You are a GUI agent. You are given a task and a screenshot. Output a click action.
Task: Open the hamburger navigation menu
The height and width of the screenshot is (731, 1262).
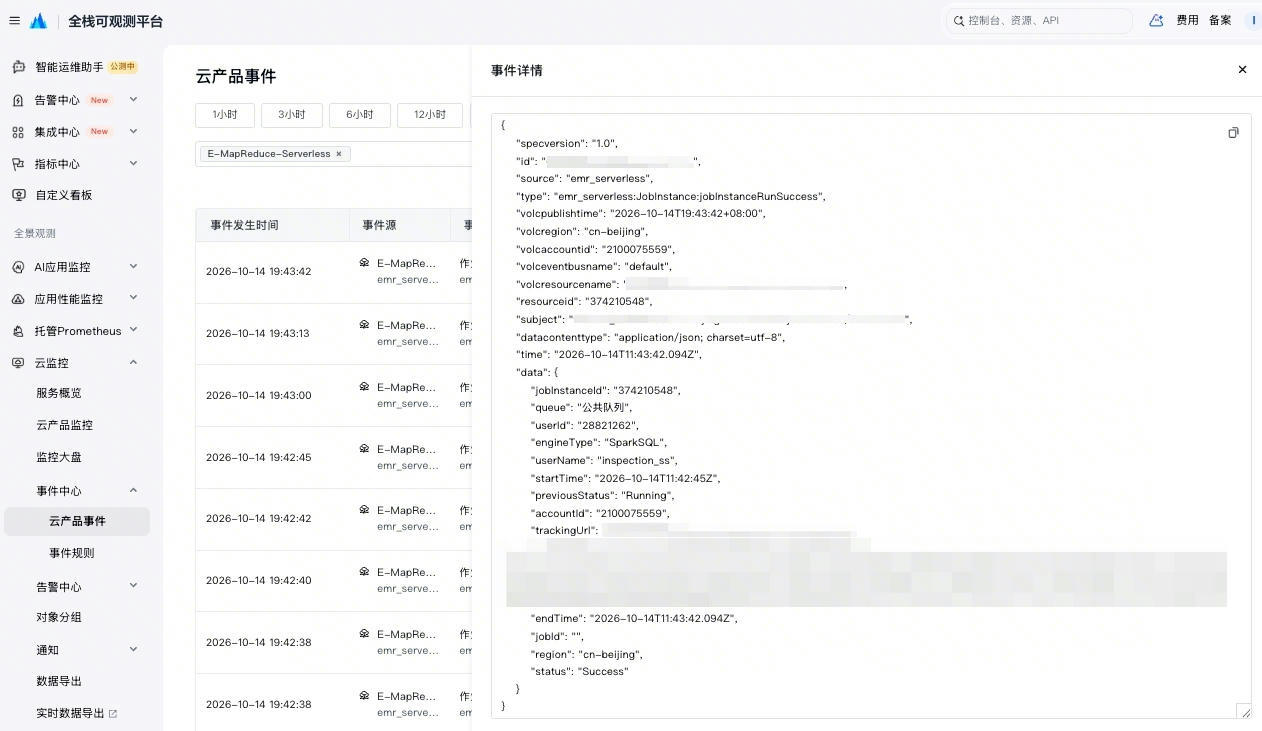pyautogui.click(x=14, y=21)
